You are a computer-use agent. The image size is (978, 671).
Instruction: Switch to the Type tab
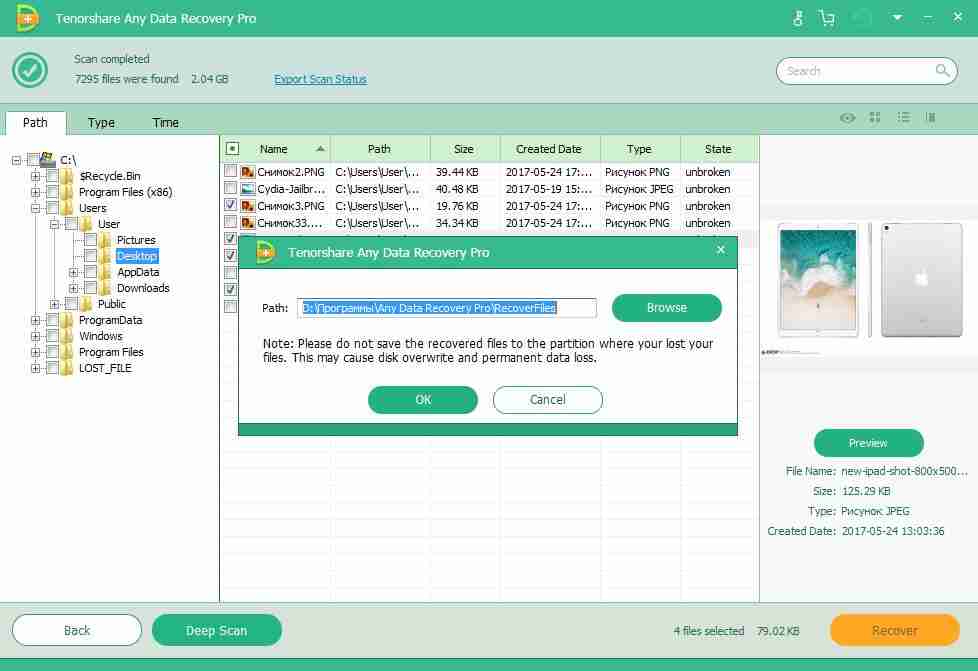[101, 122]
